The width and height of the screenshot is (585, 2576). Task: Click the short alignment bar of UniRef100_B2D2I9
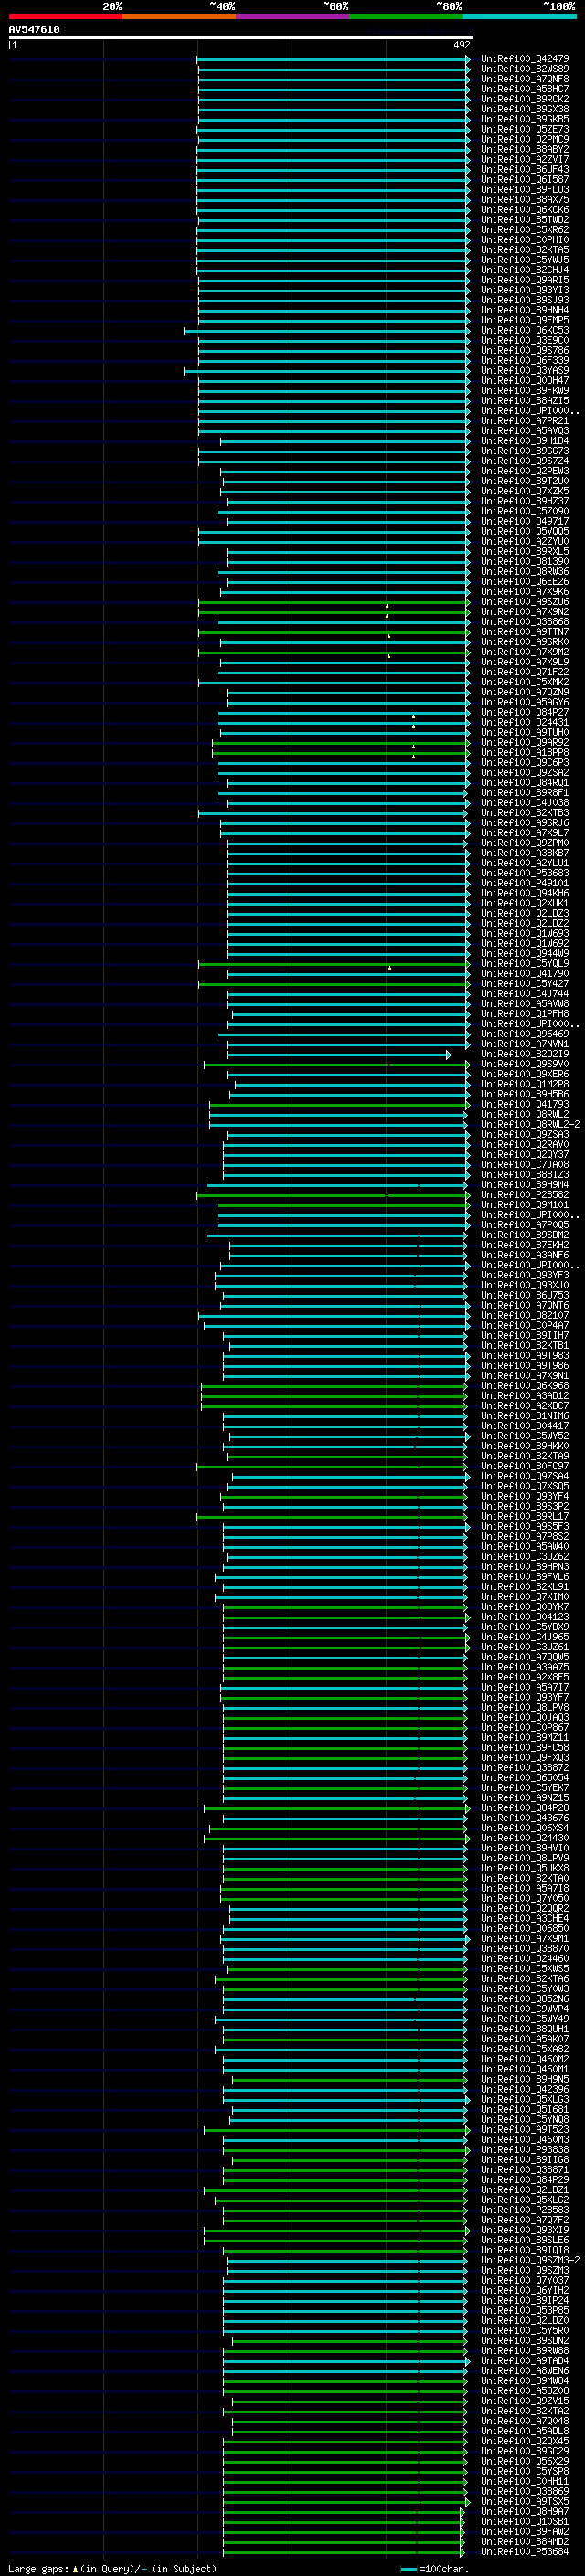339,1054
